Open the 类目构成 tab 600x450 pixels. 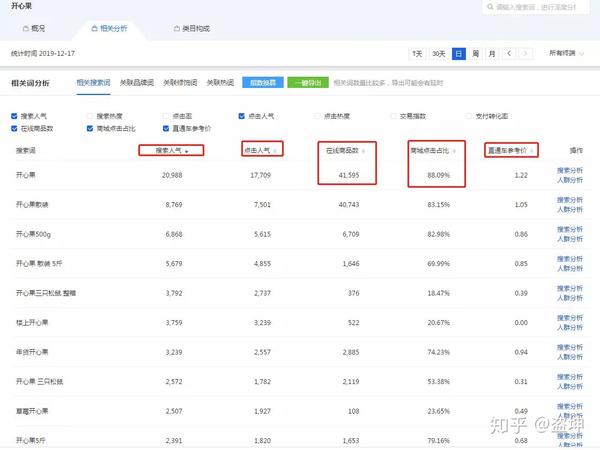coord(192,28)
